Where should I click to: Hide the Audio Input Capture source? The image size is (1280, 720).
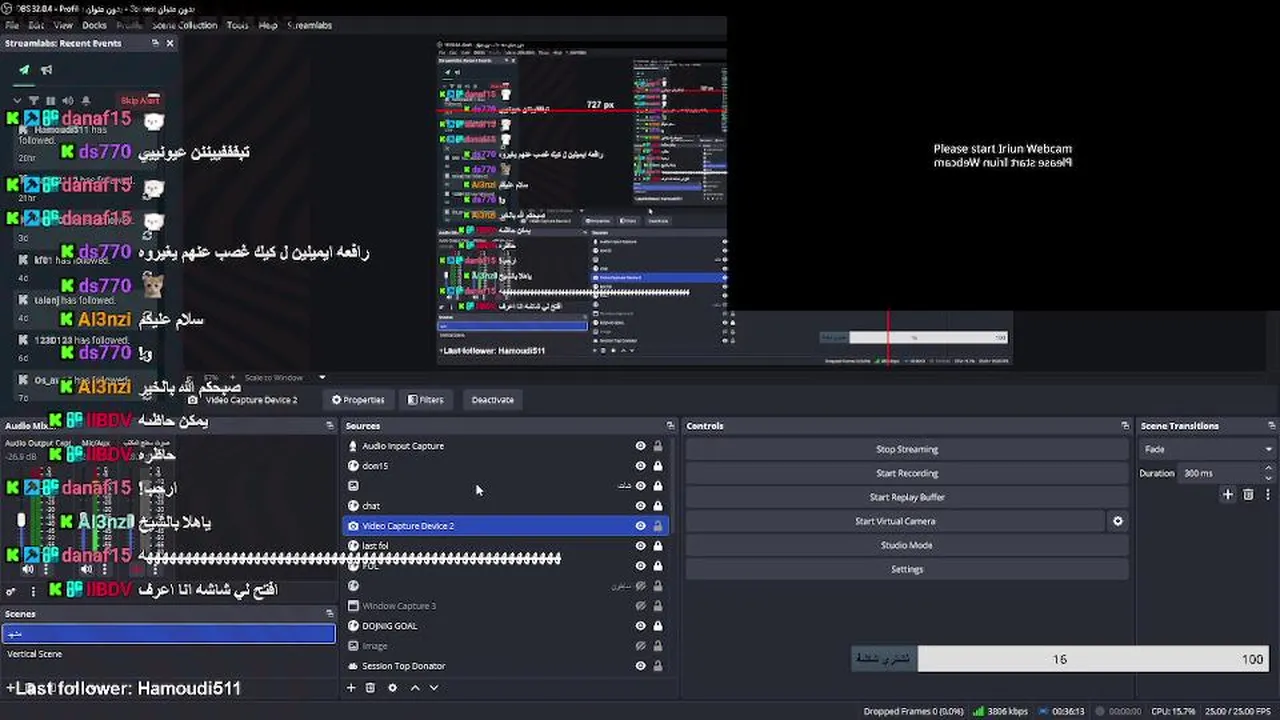pos(641,446)
